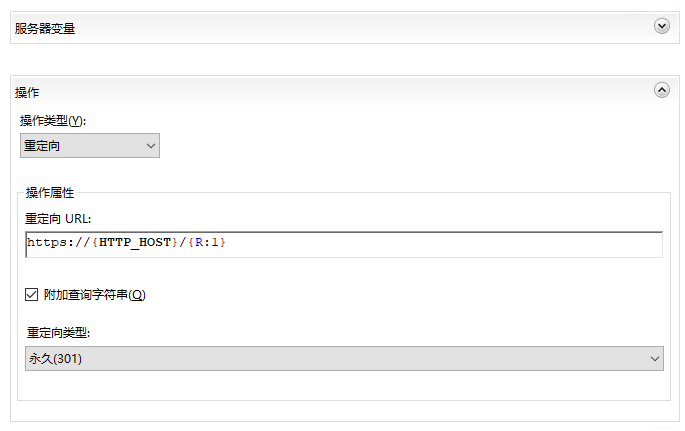Screen dimensions: 685x431
Task: Click the 重定向类型 label
Action: tap(65, 332)
